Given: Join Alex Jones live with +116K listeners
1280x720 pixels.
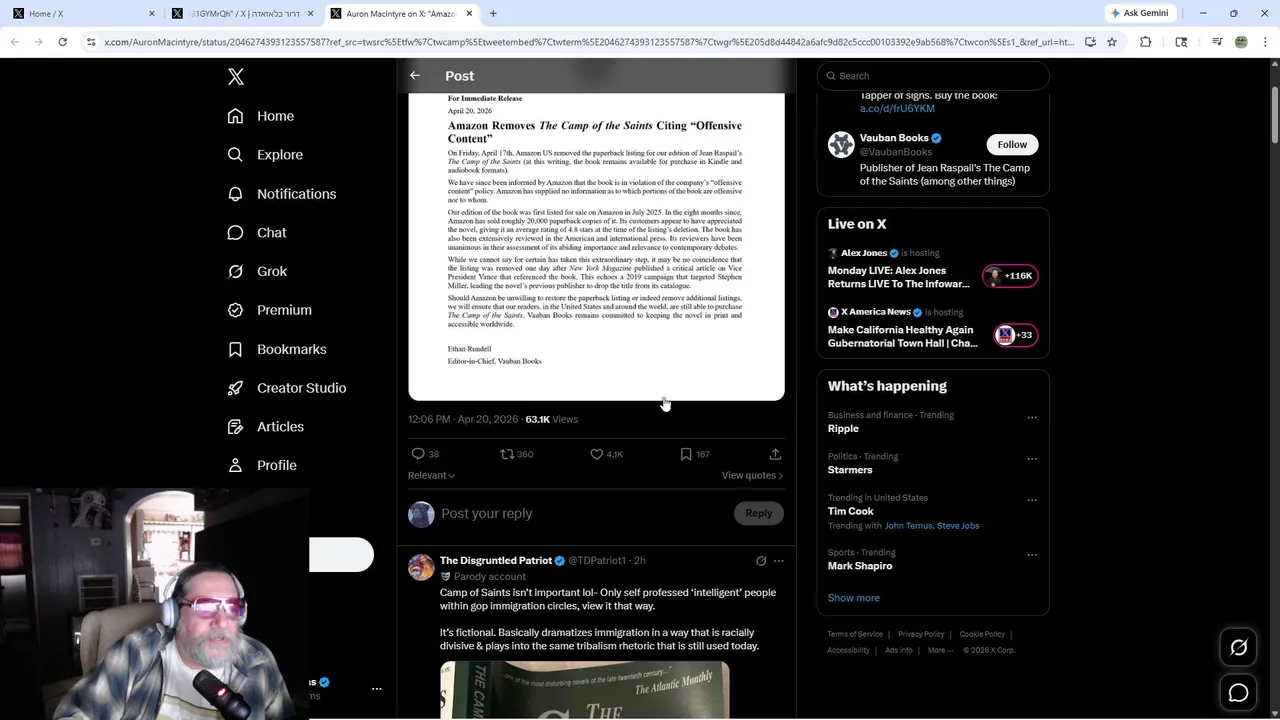Looking at the screenshot, I should pyautogui.click(x=1011, y=276).
